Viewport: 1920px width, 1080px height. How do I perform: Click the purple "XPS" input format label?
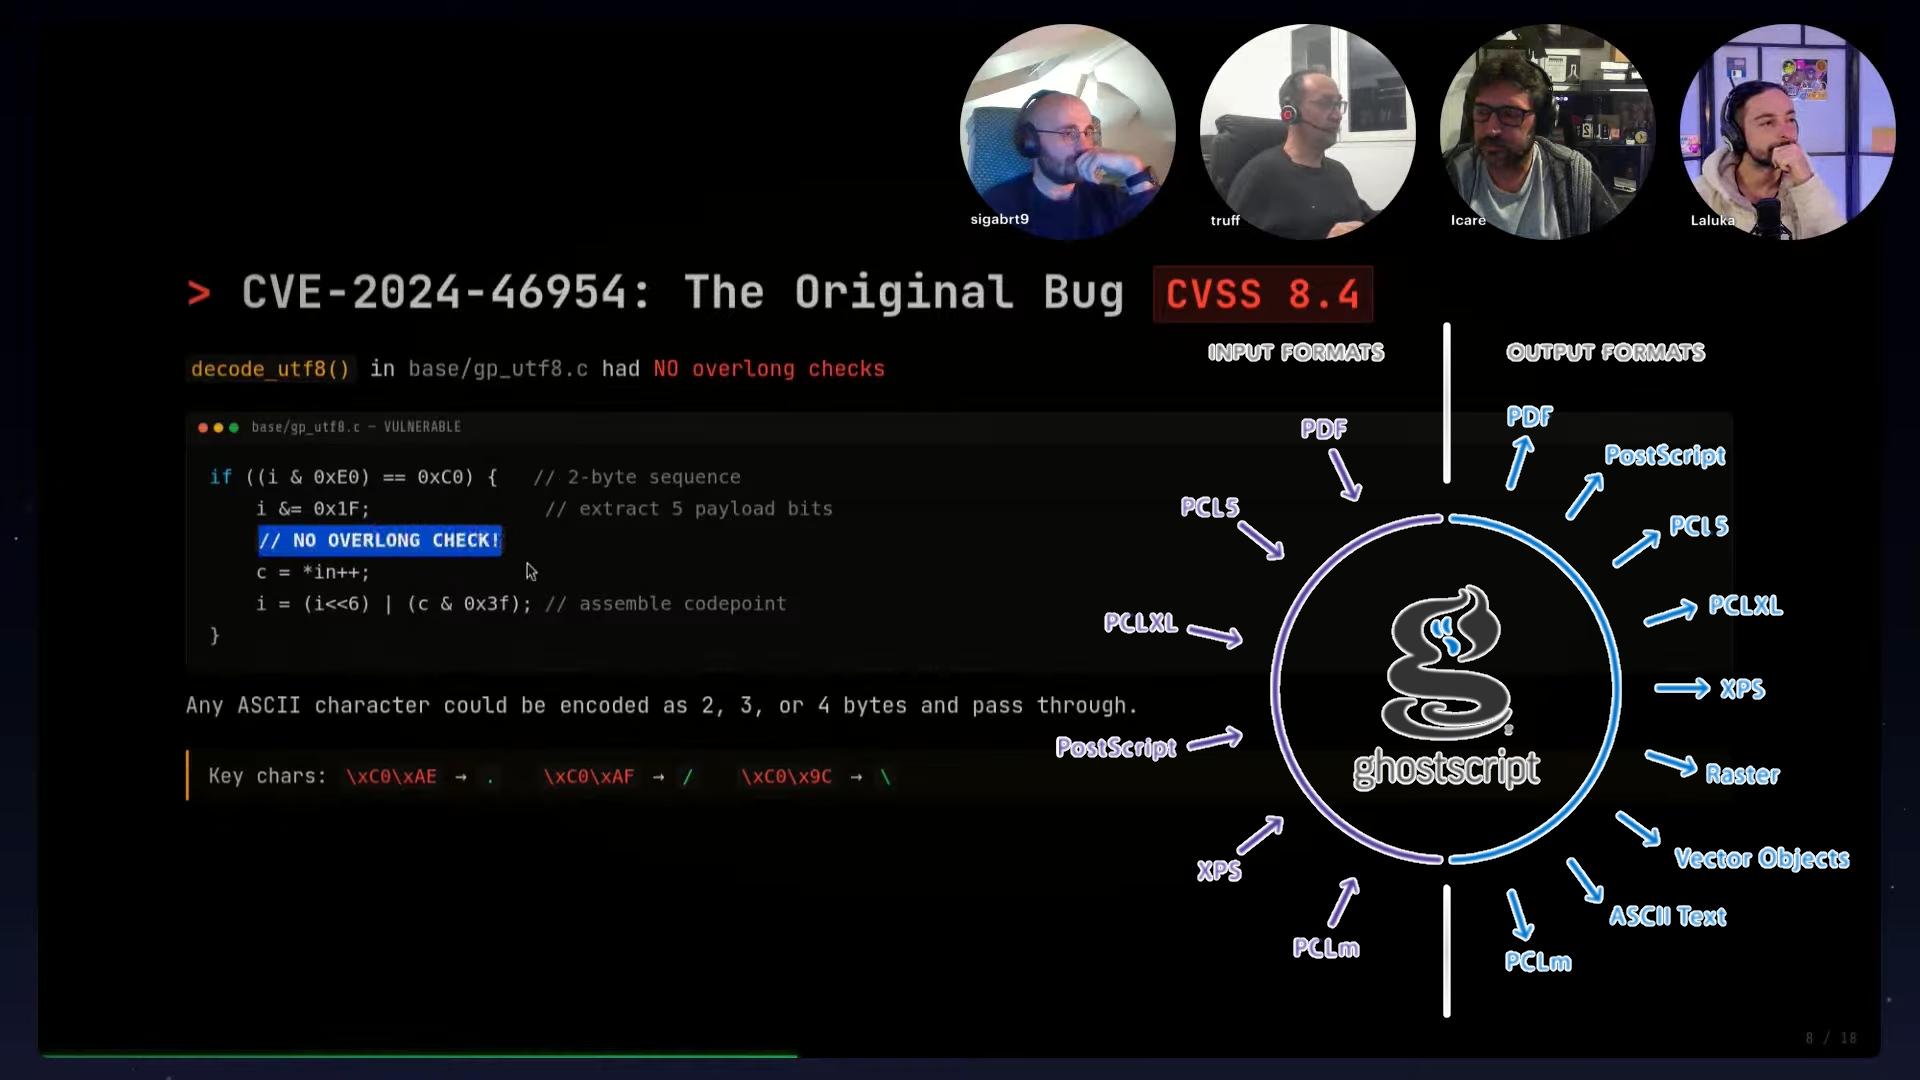point(1219,871)
